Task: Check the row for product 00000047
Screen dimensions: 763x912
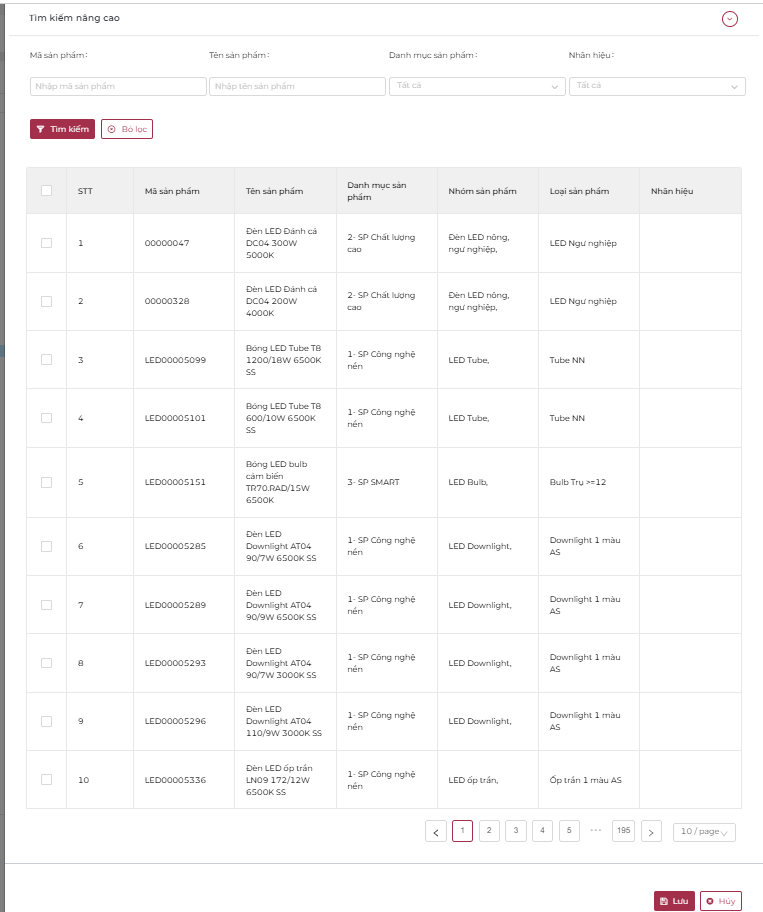Action: 47,243
